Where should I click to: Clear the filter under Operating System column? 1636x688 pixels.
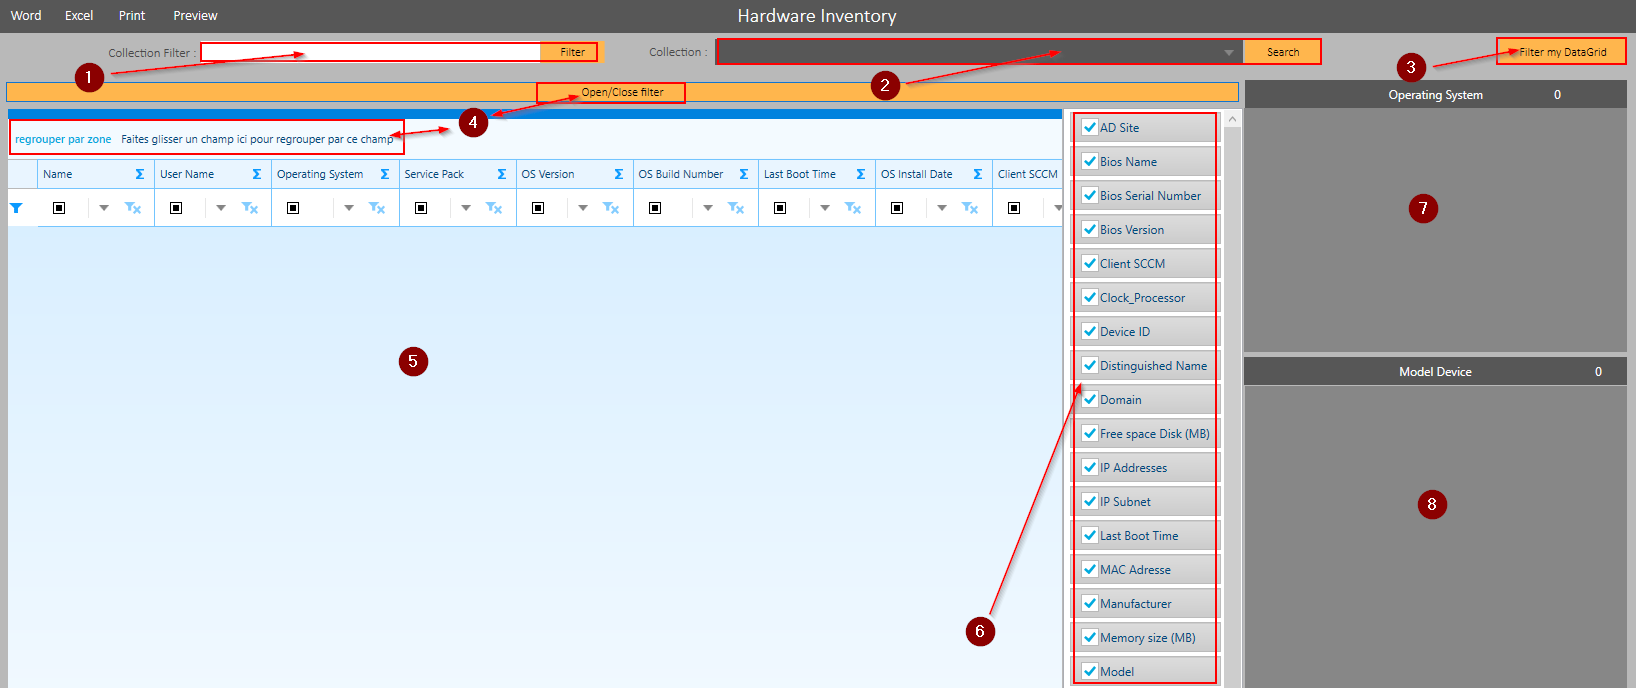(377, 208)
